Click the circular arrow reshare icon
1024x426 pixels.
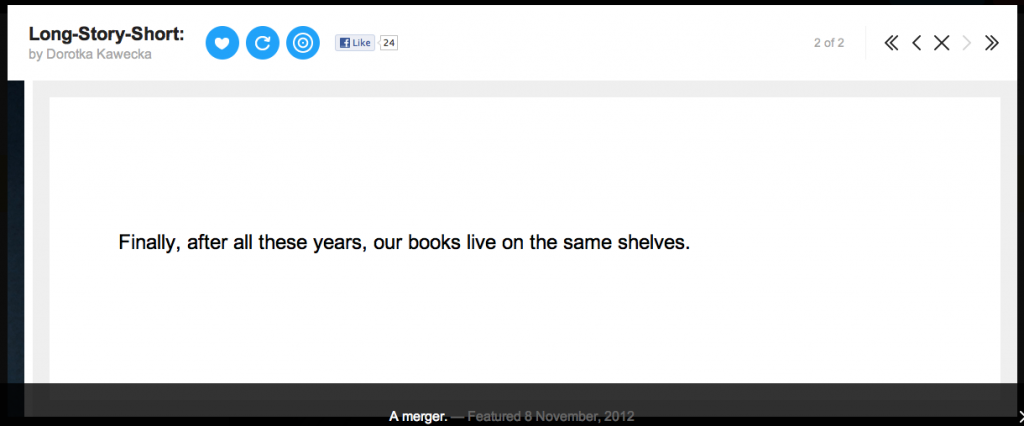coord(263,43)
